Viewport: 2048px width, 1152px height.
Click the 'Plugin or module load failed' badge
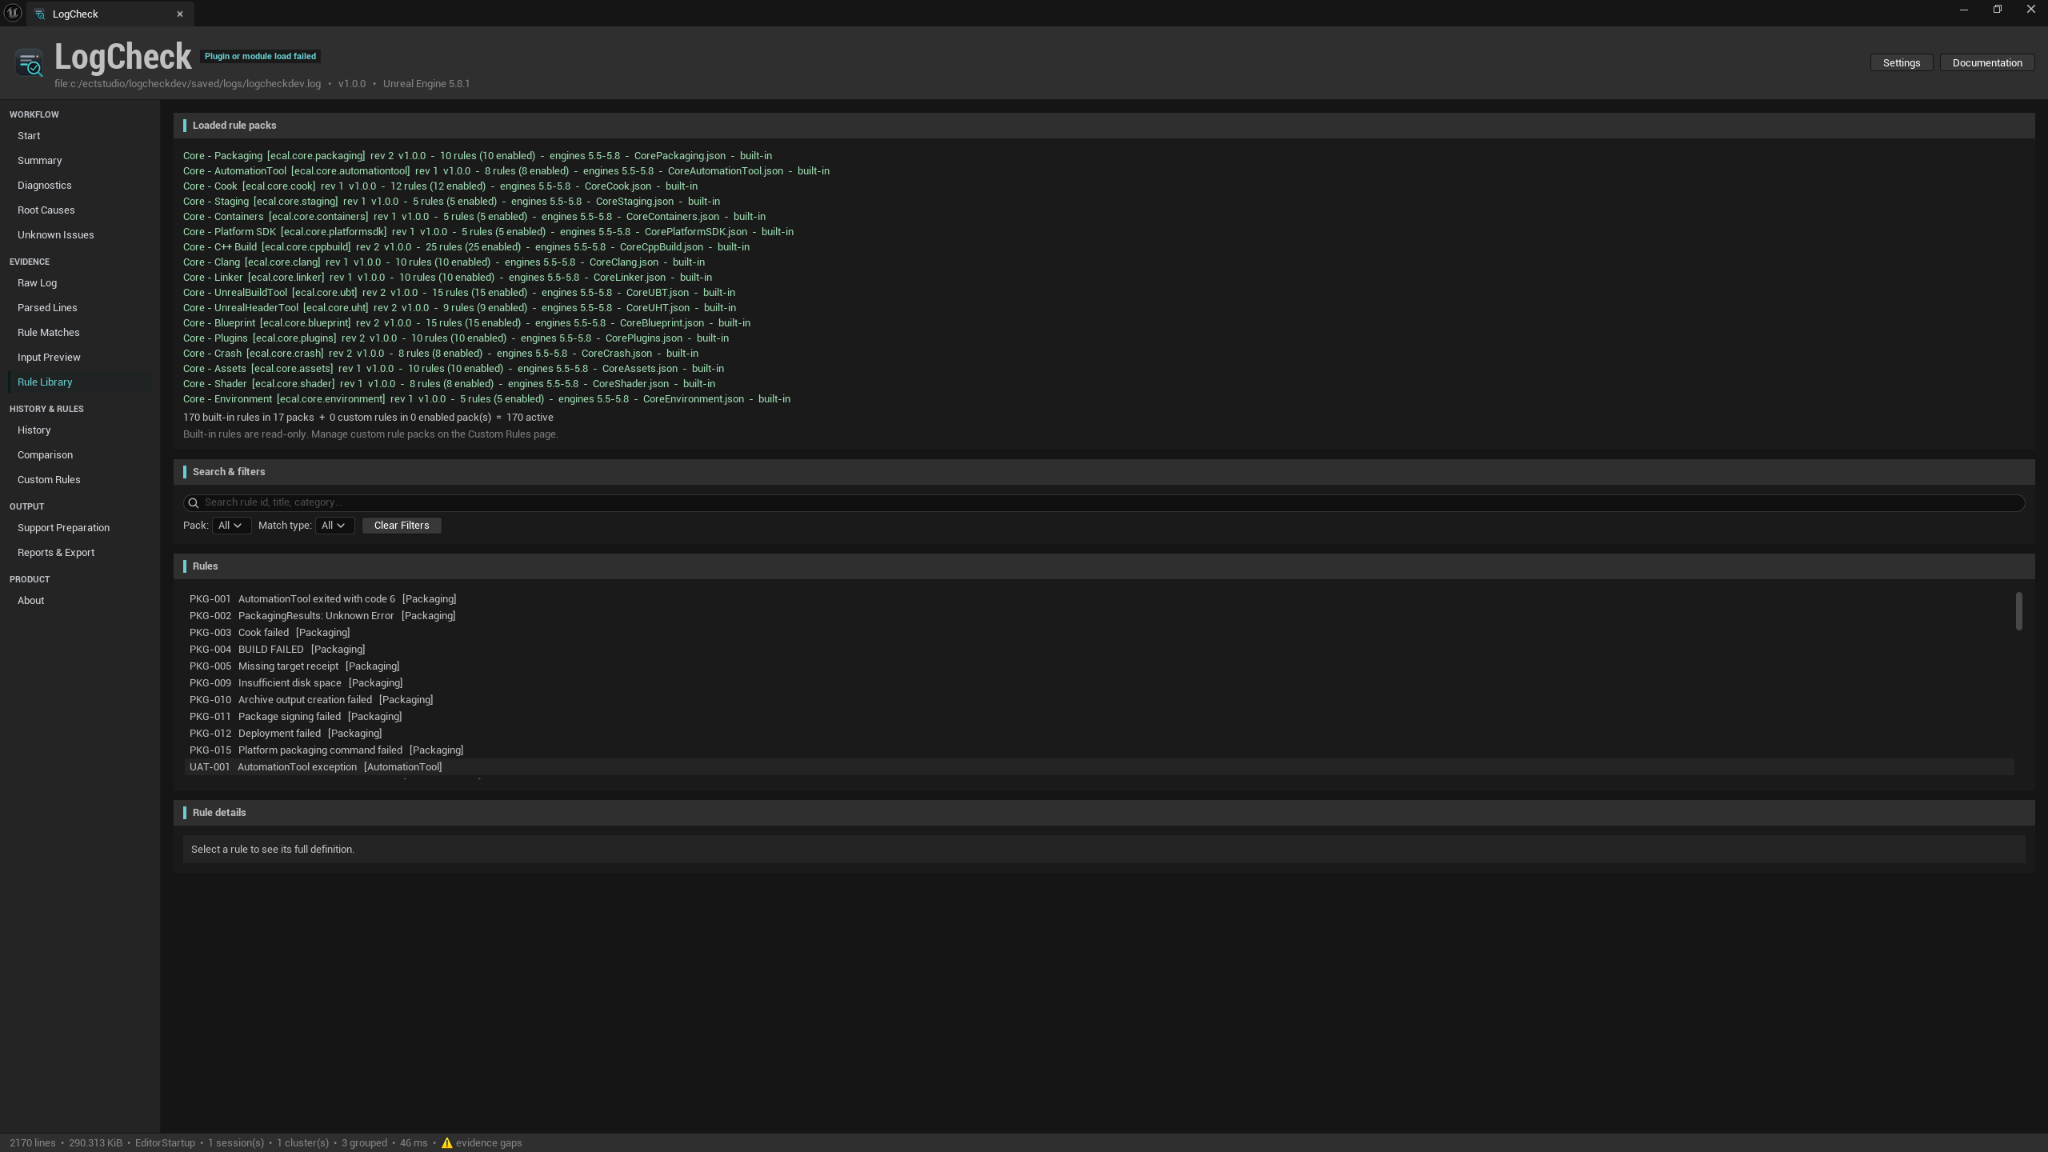[260, 57]
